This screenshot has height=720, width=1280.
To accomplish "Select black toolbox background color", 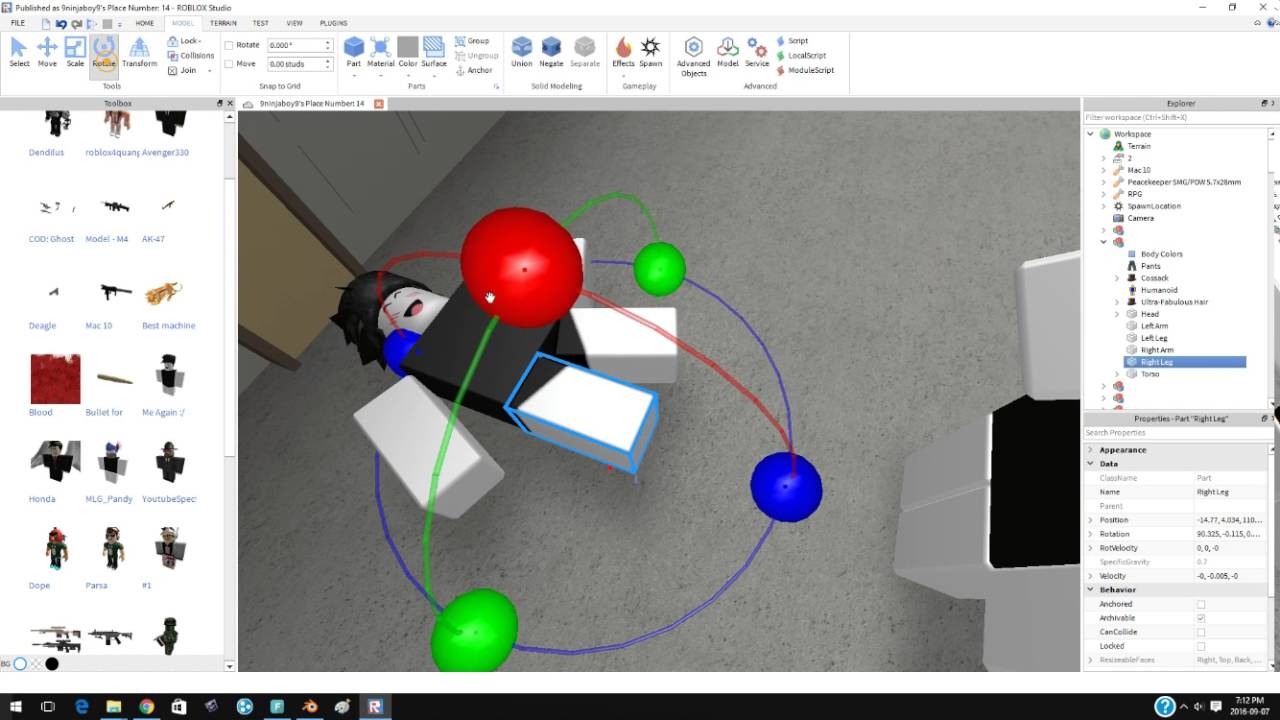I will [x=52, y=663].
